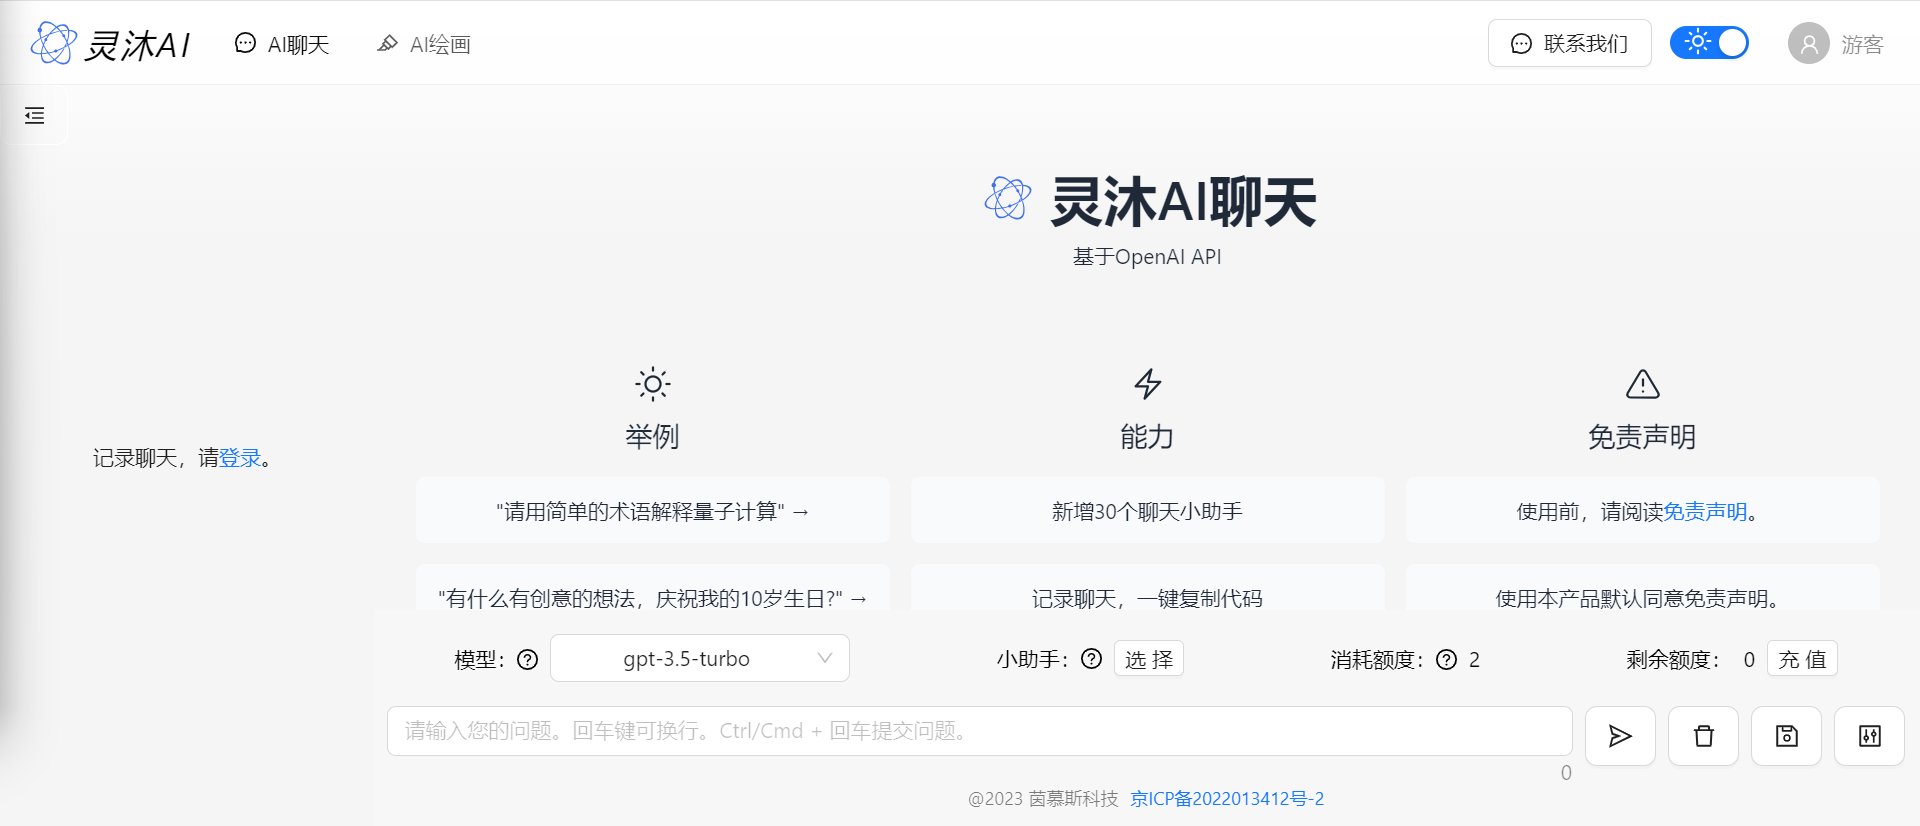Click the 剩余额度 label

tap(1673, 660)
